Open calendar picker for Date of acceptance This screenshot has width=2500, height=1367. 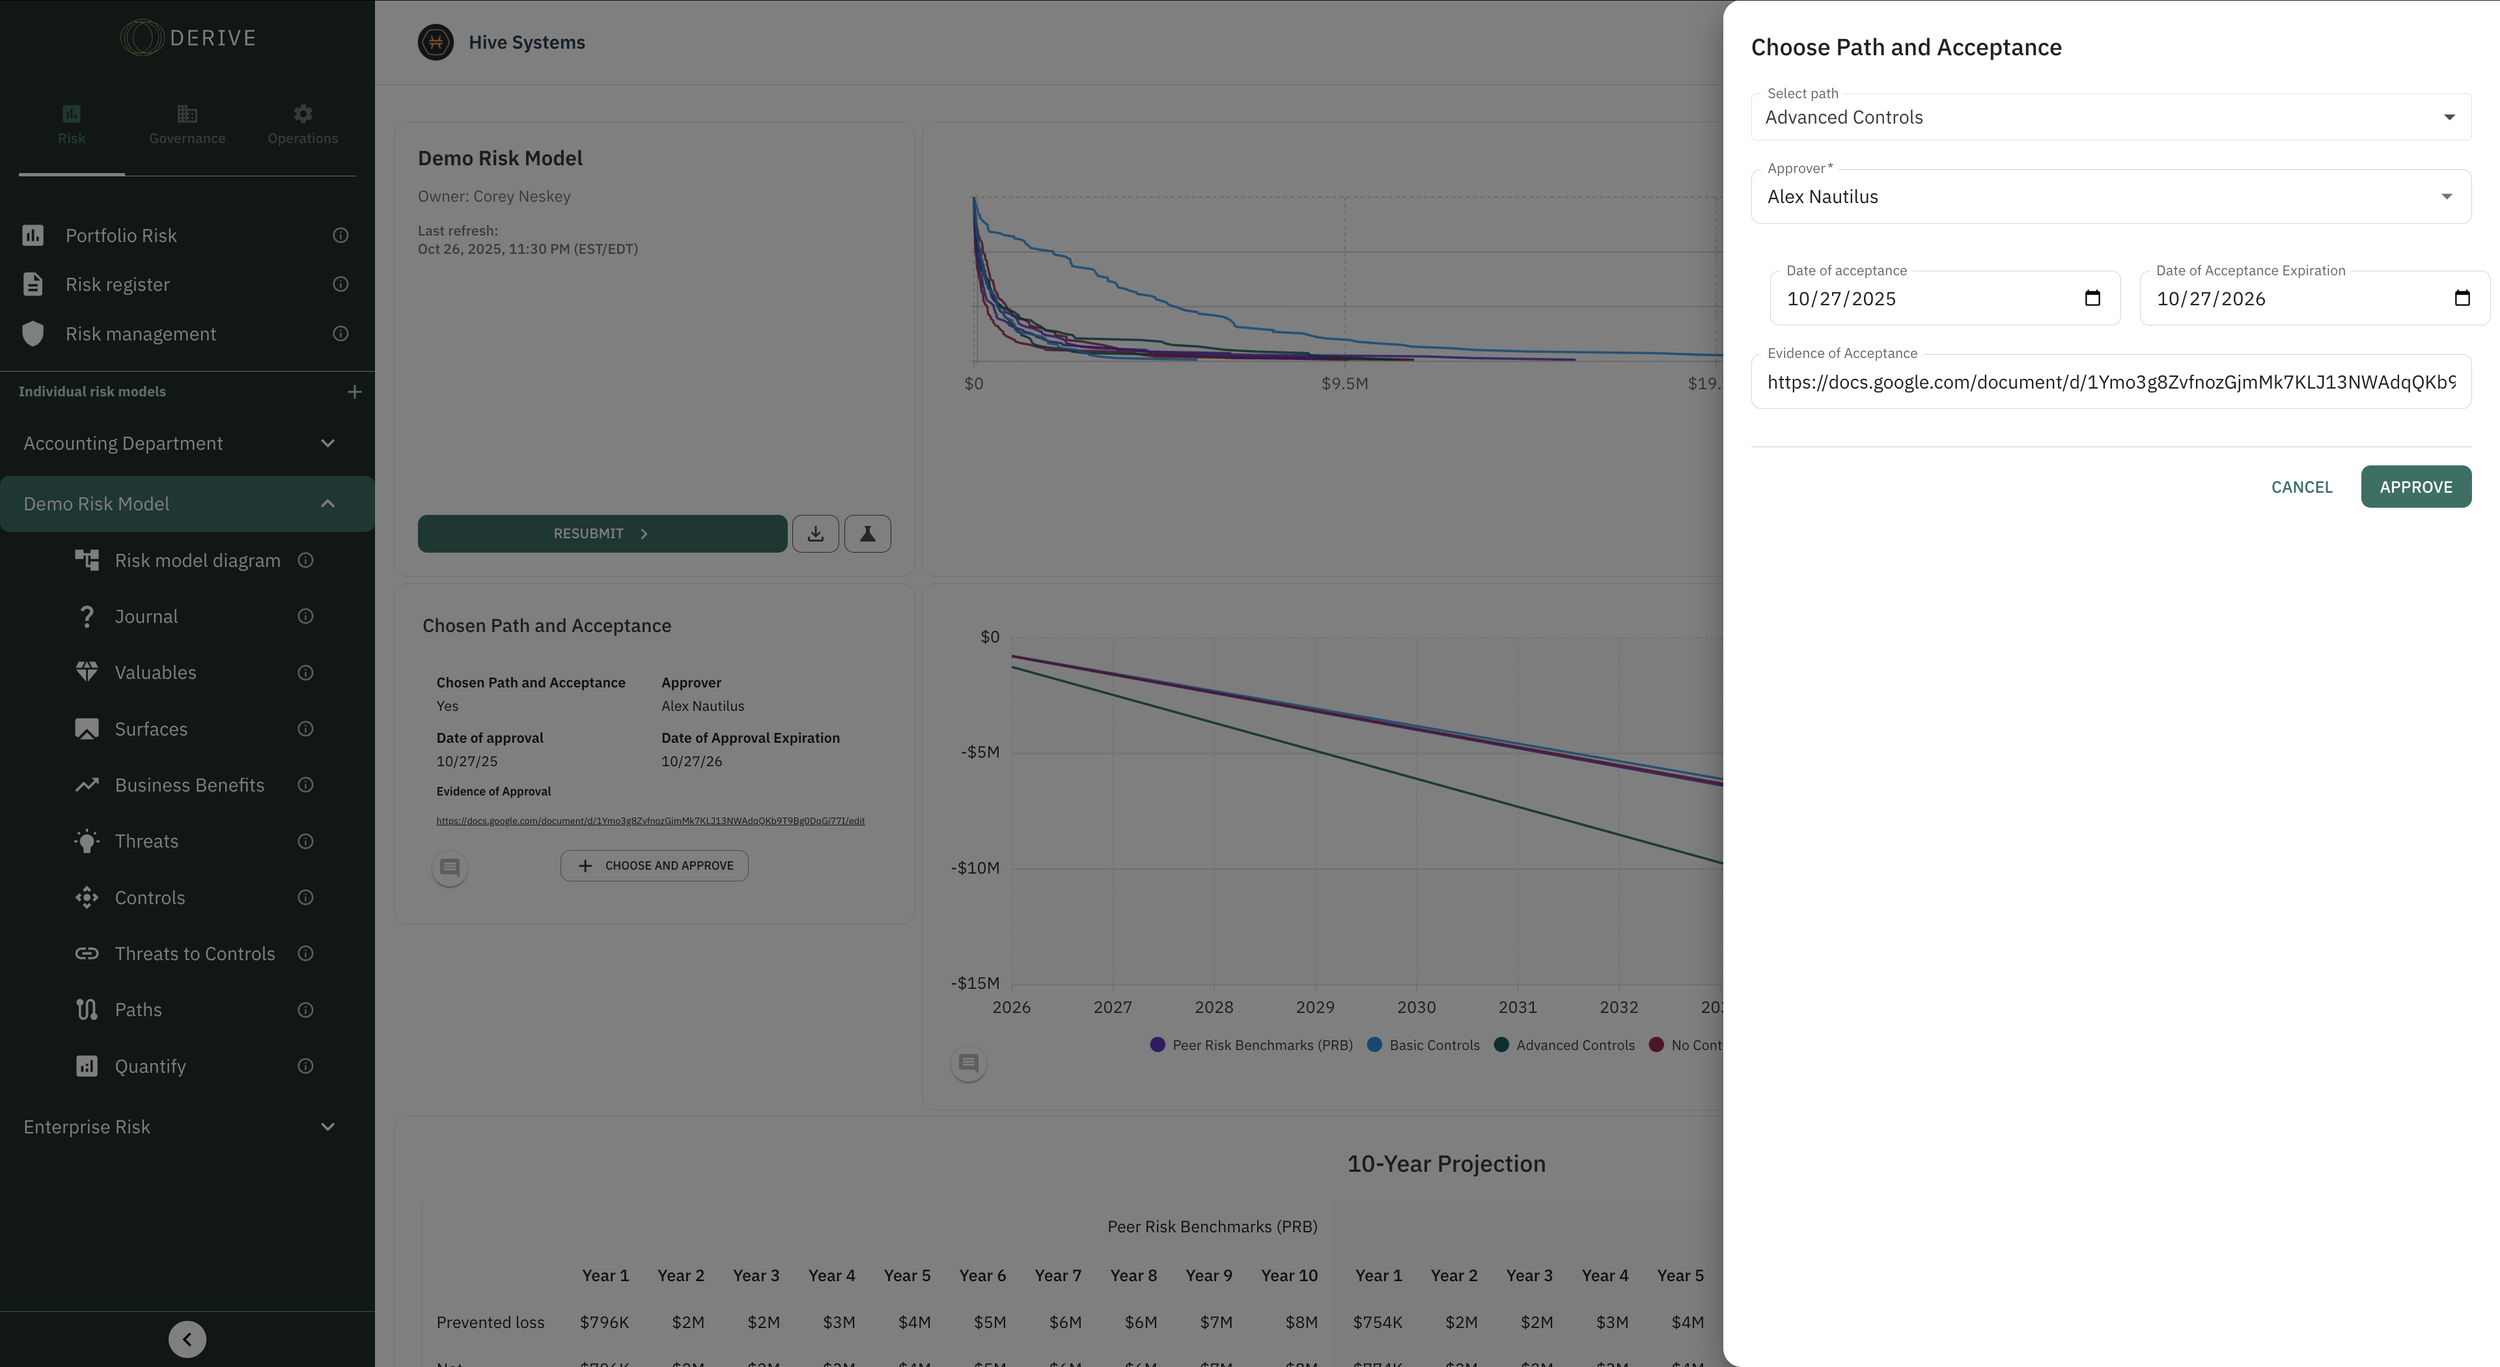(x=2092, y=298)
